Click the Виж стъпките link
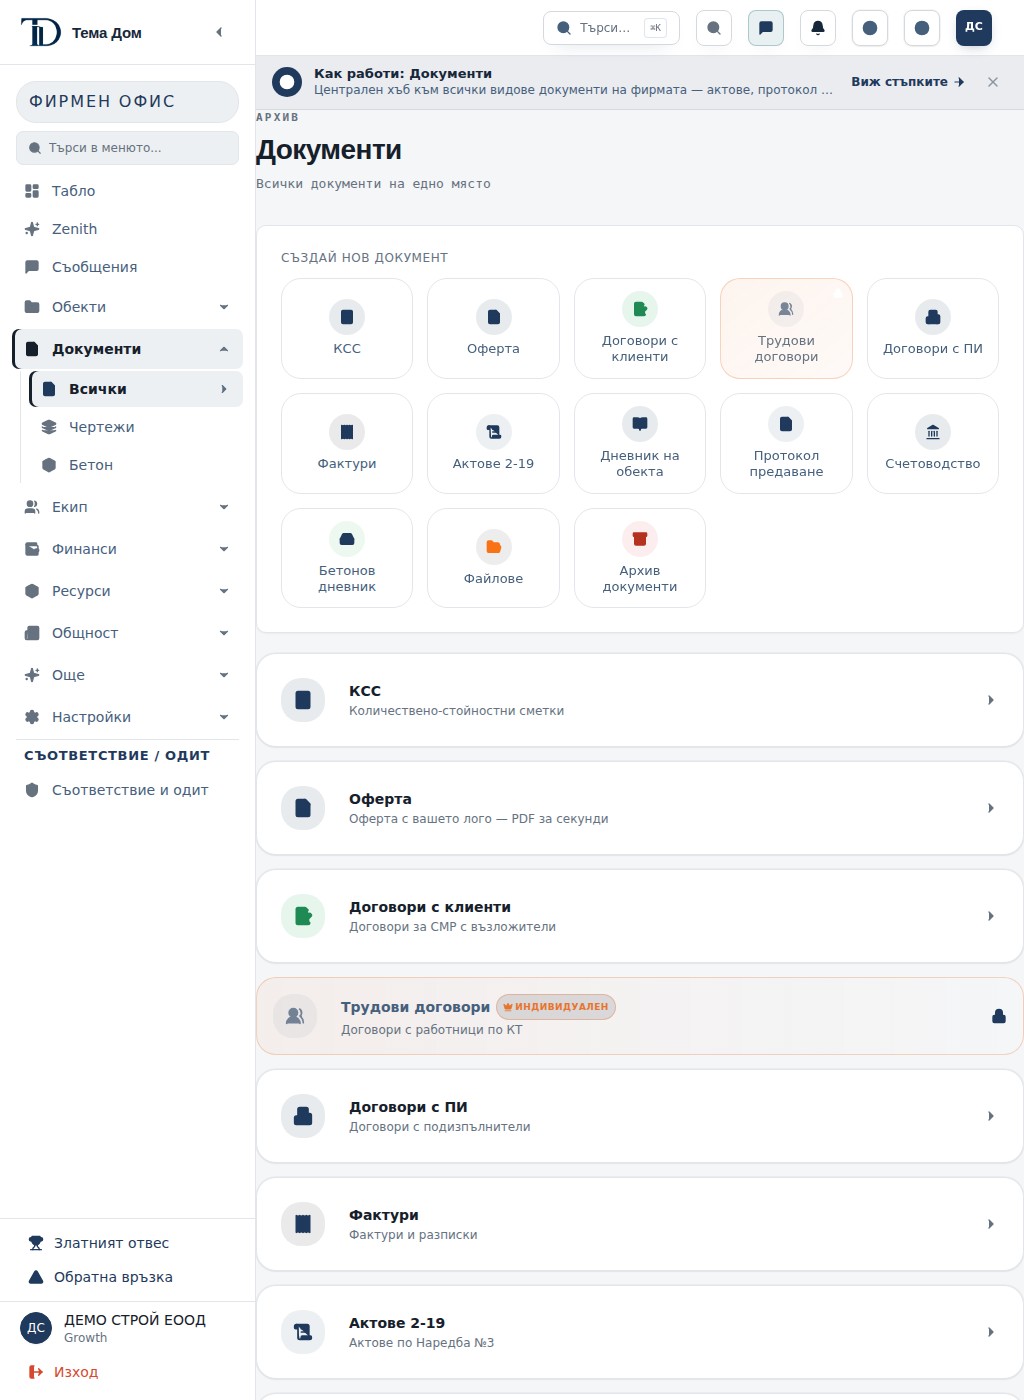This screenshot has width=1024, height=1400. tap(908, 82)
